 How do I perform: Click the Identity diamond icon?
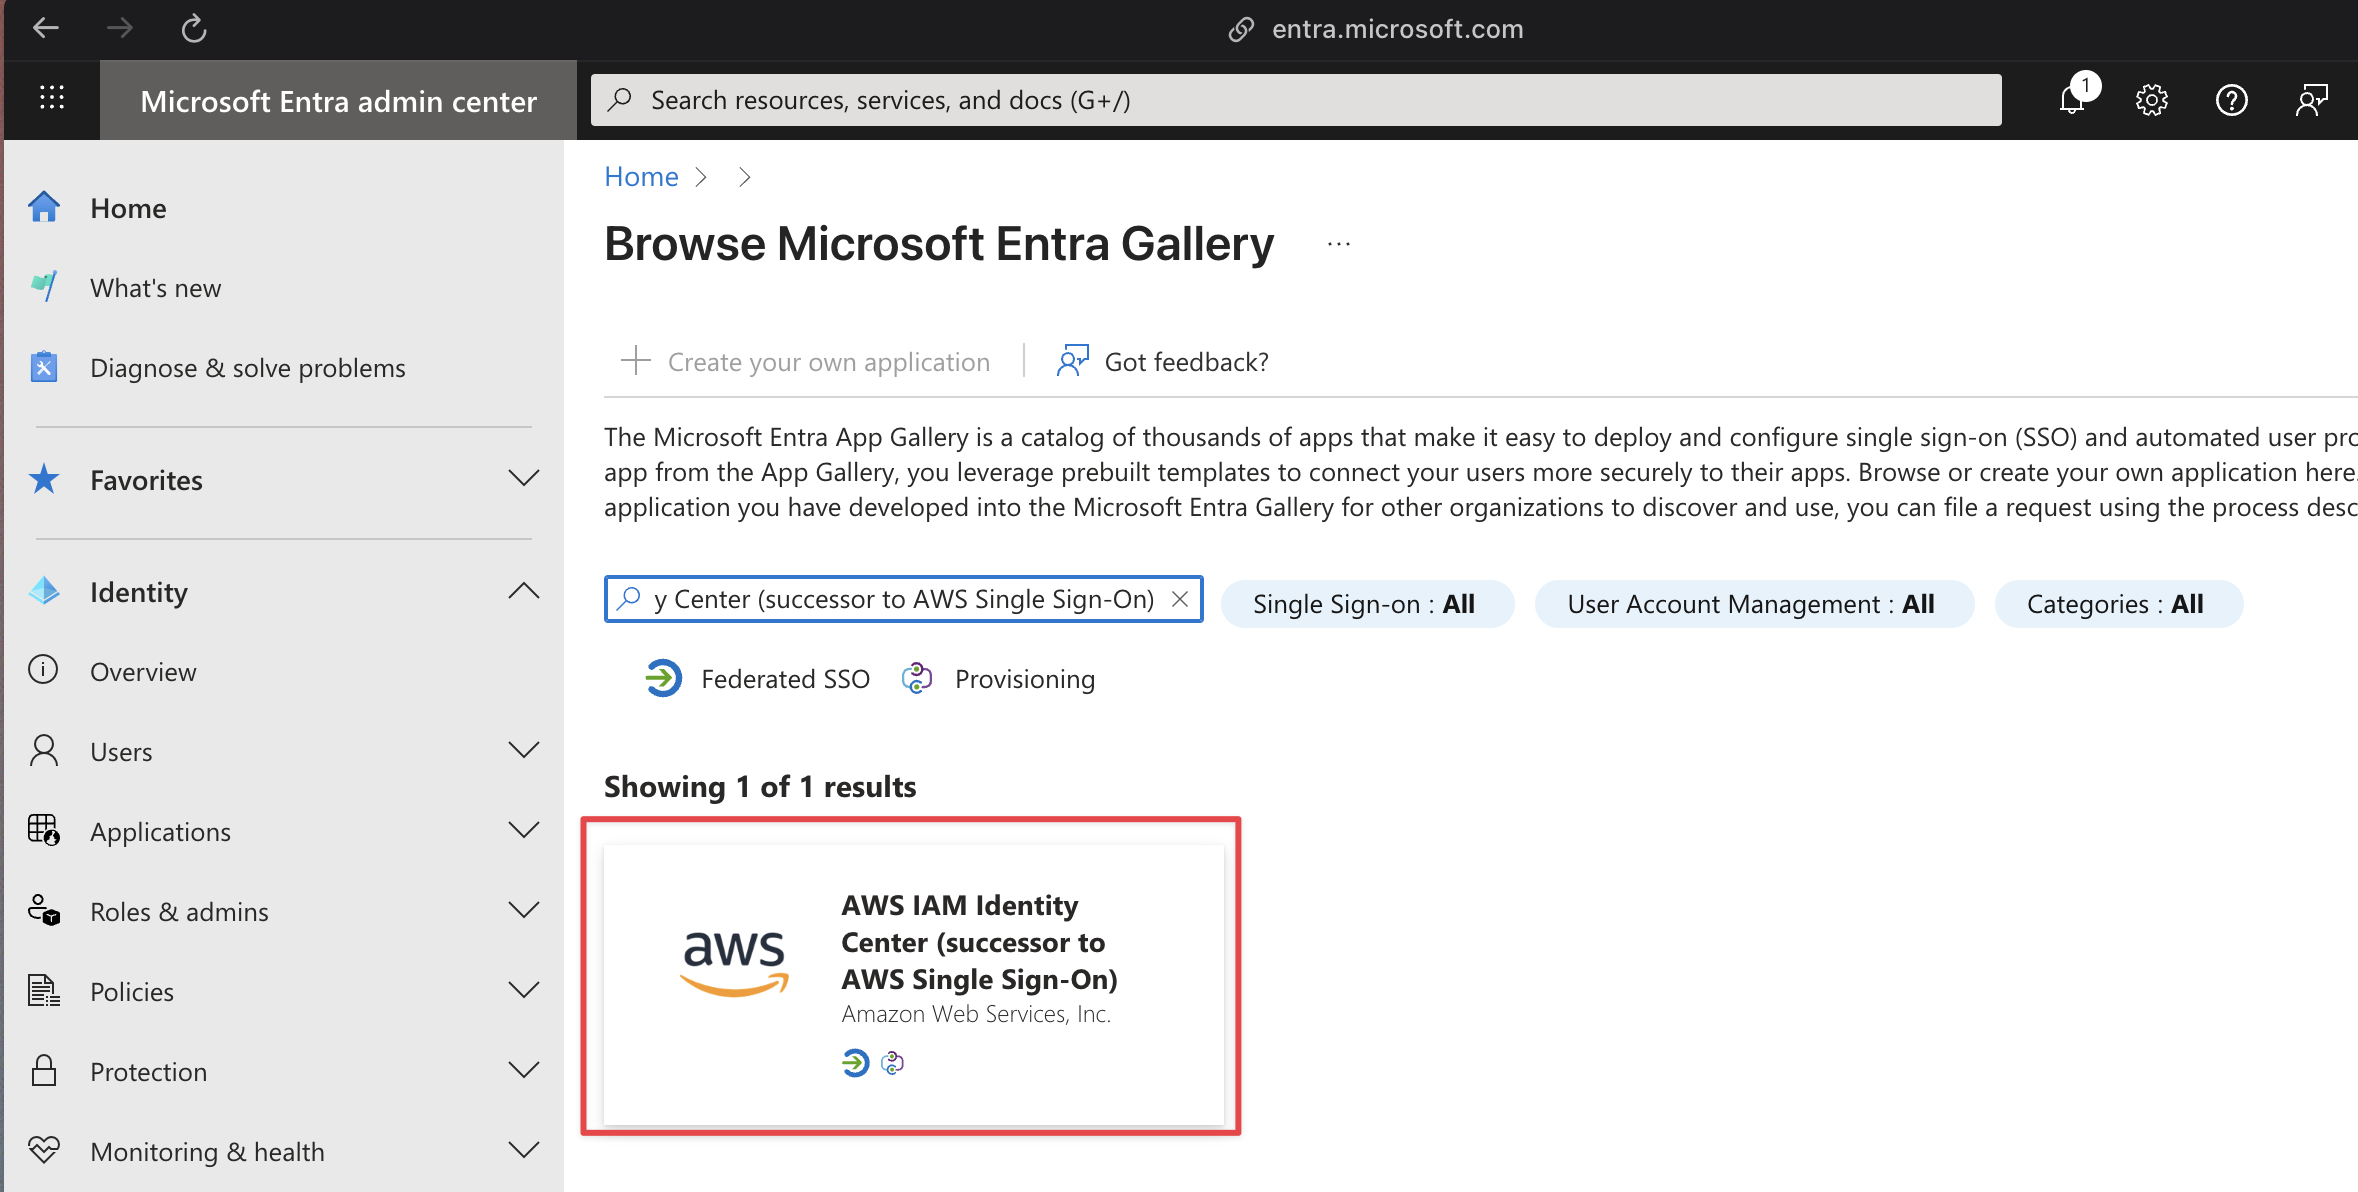point(44,591)
